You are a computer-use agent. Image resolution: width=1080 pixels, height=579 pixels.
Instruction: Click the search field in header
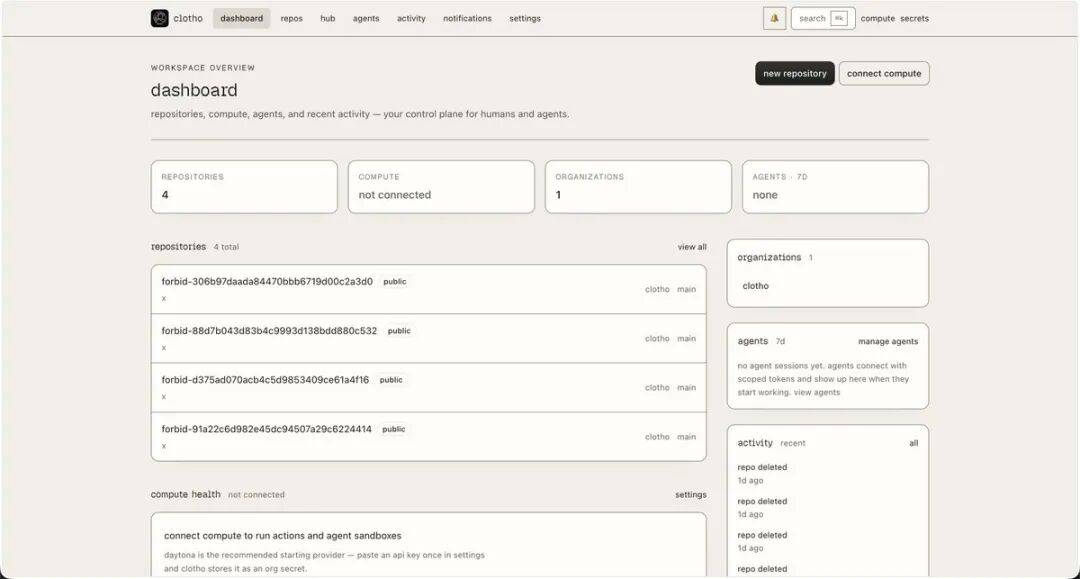tap(823, 19)
